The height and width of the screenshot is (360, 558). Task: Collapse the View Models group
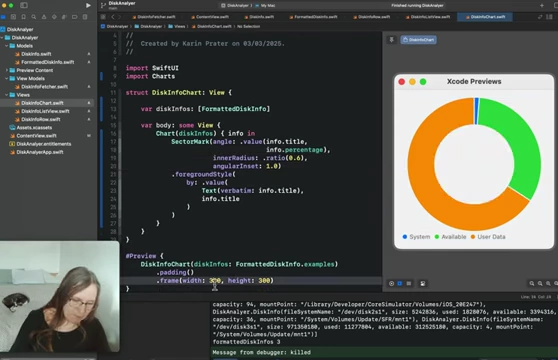pos(6,79)
